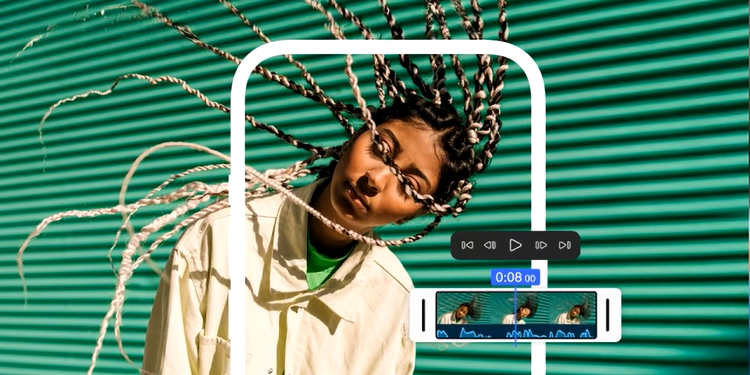Skip to start of the clip

(467, 245)
